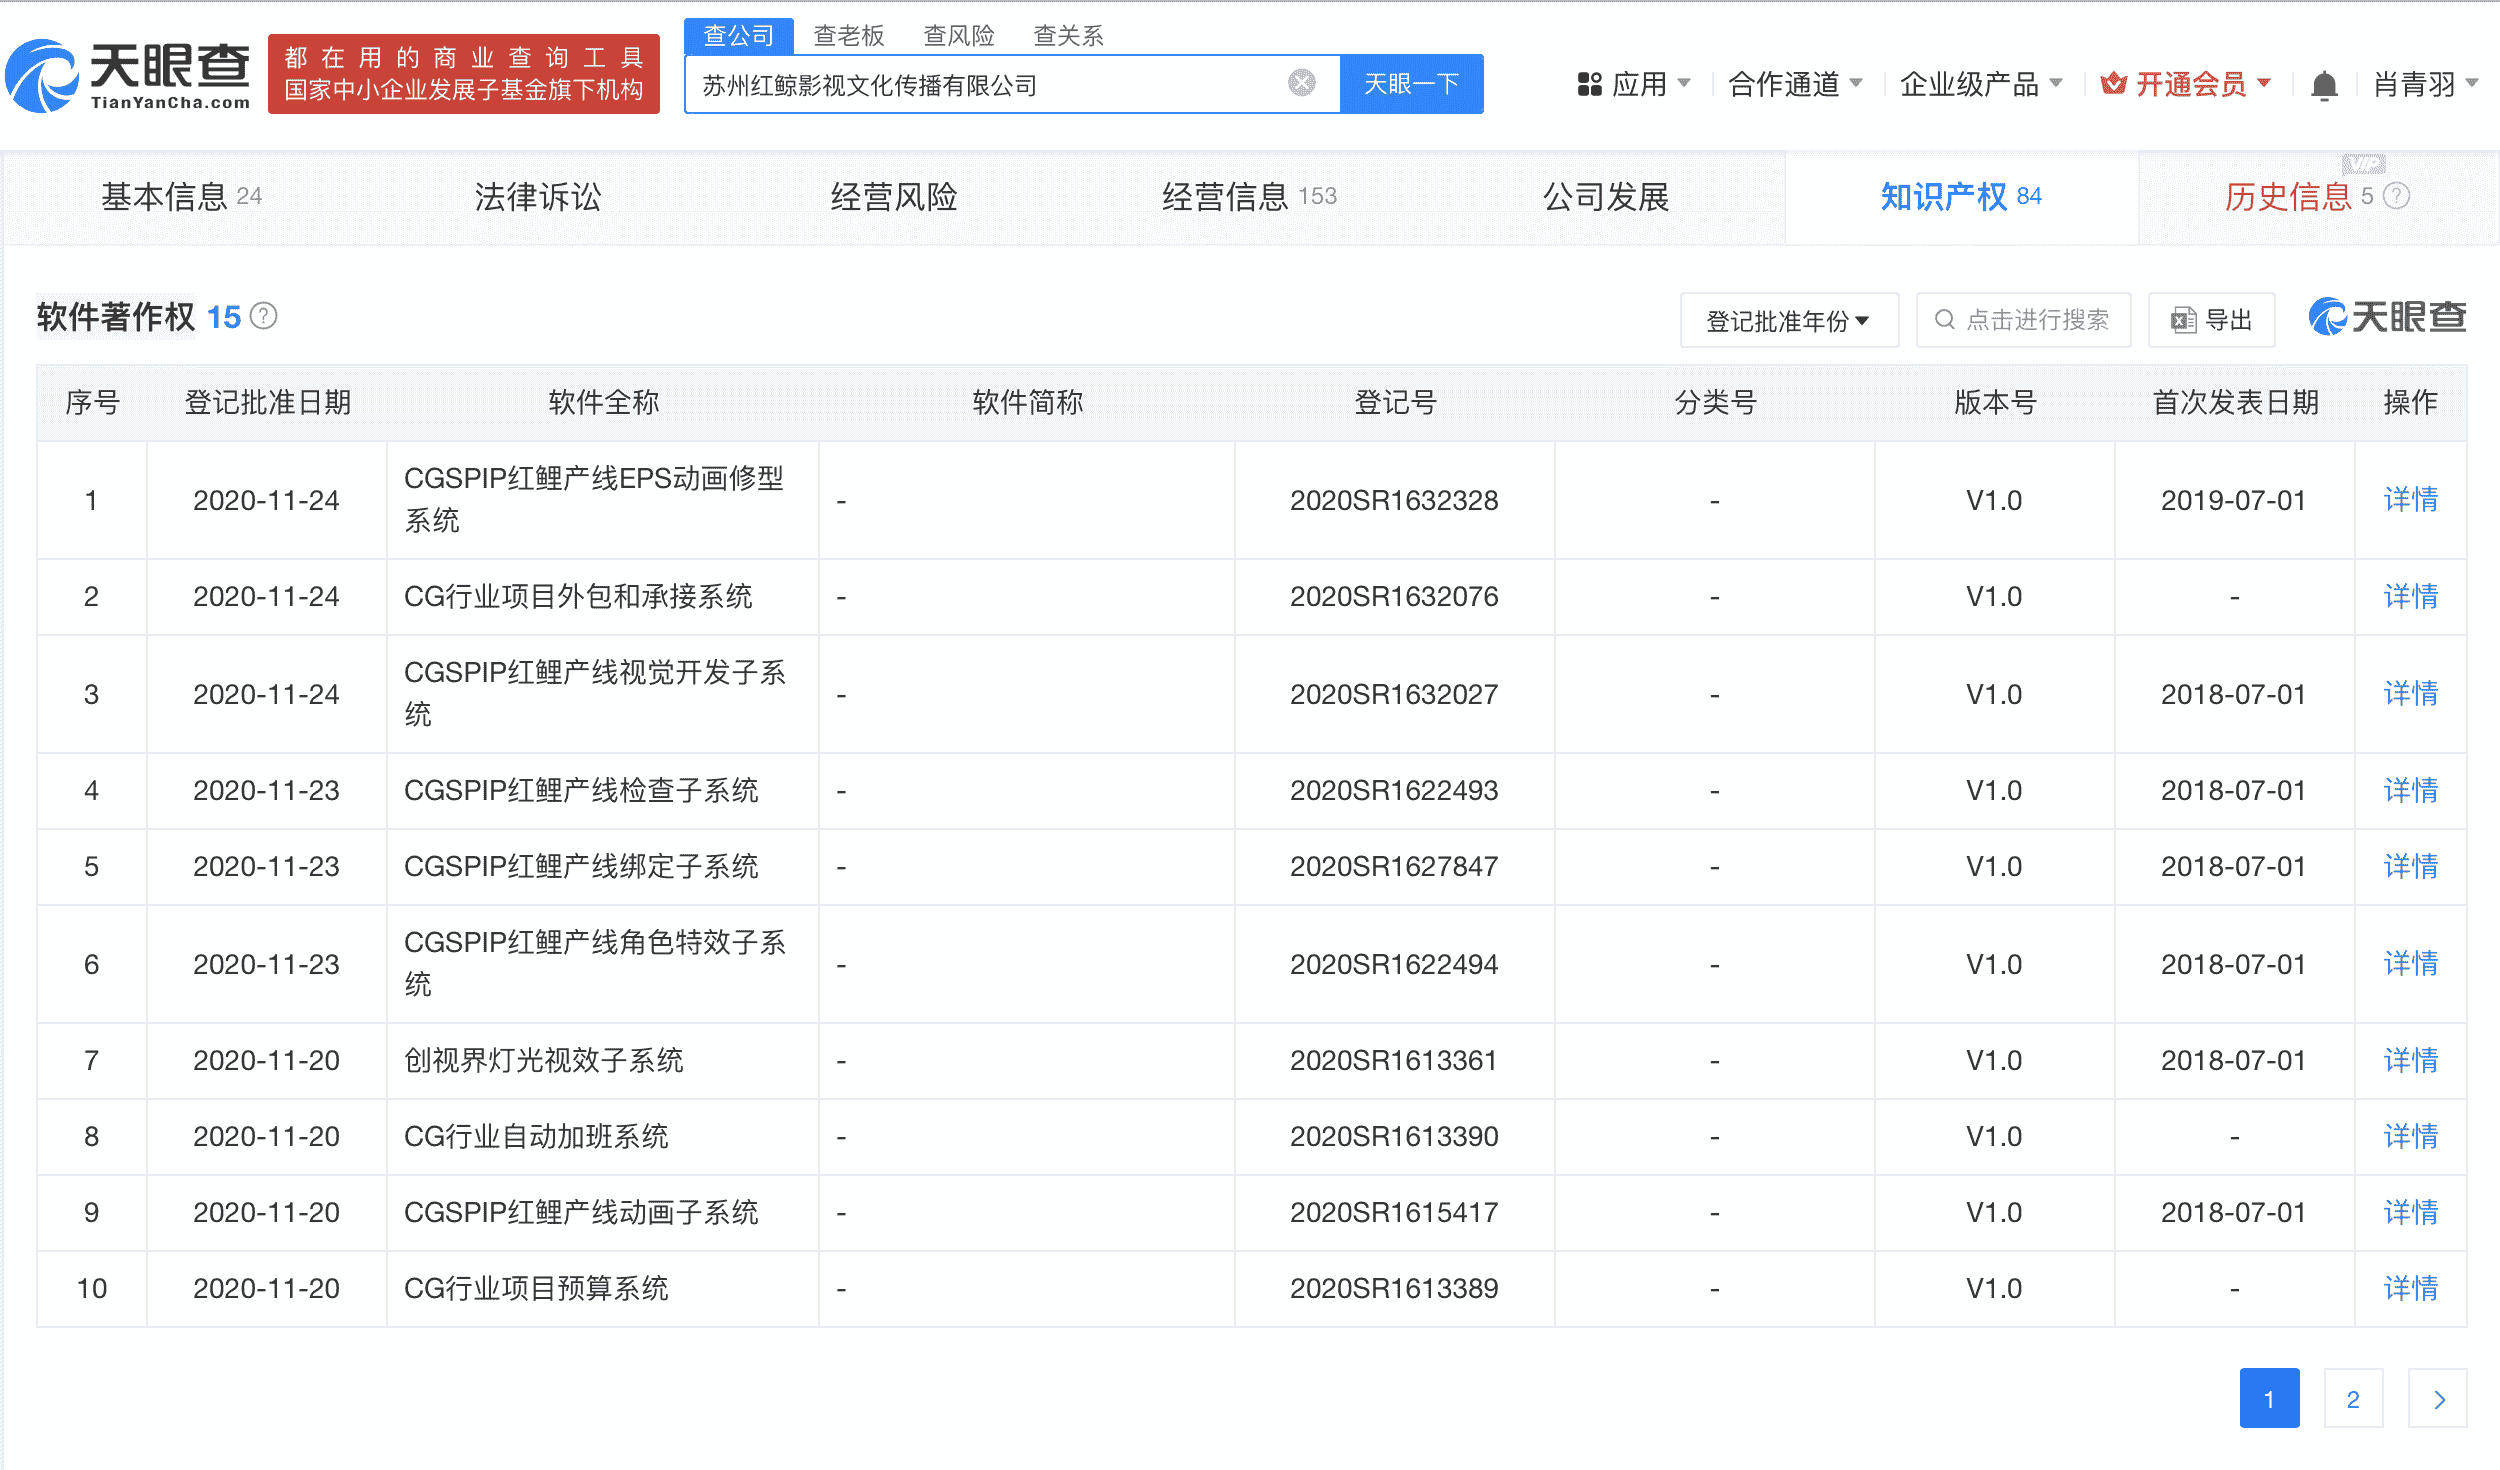
Task: Select the 经营信息 tab
Action: (x=1226, y=197)
